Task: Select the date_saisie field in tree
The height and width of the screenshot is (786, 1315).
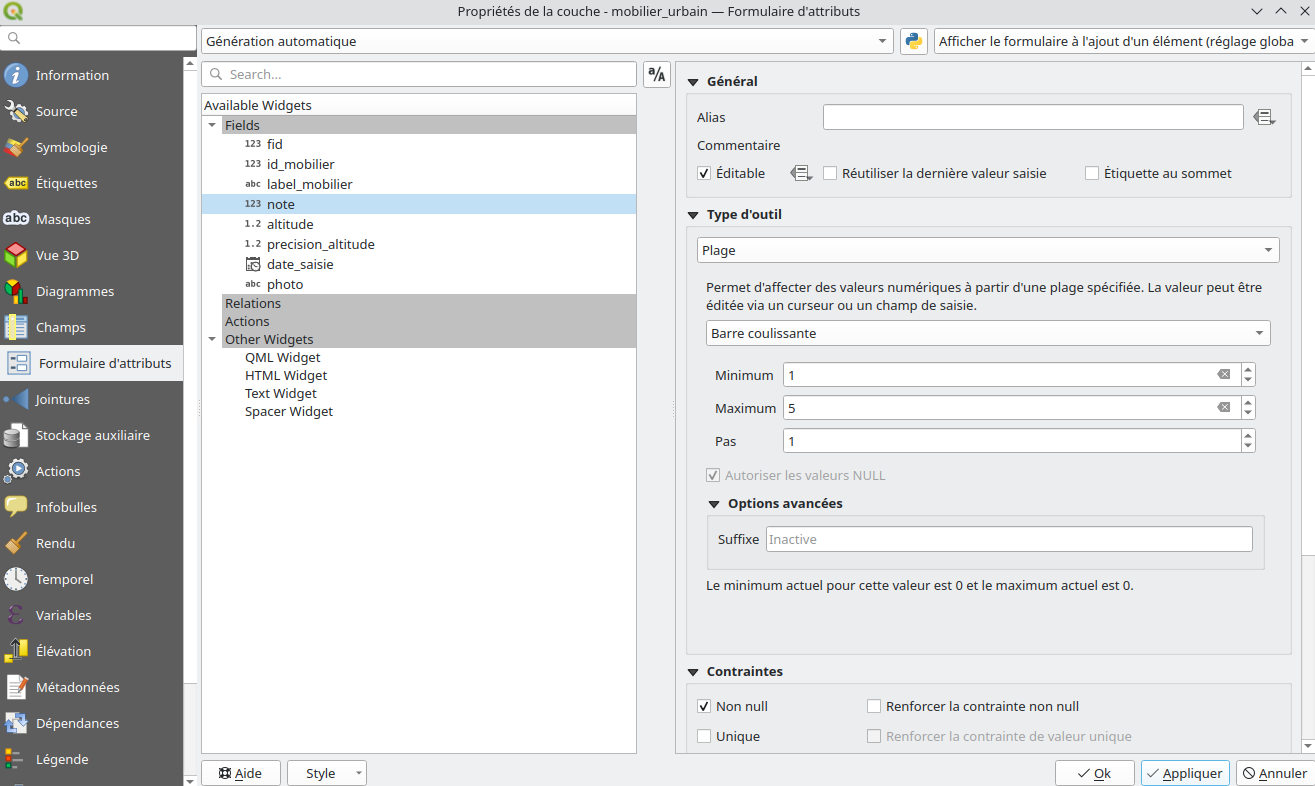Action: click(x=300, y=264)
